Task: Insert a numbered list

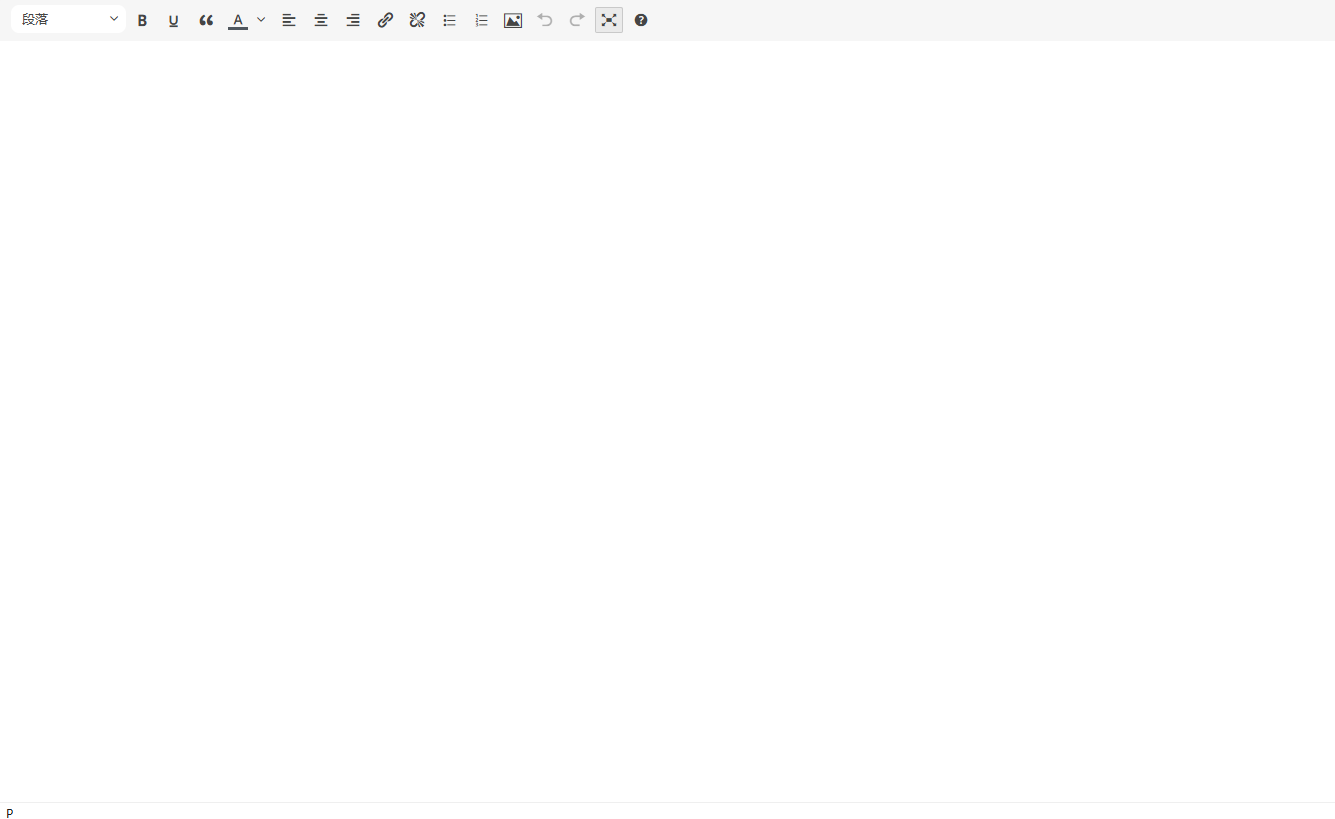Action: pos(481,20)
